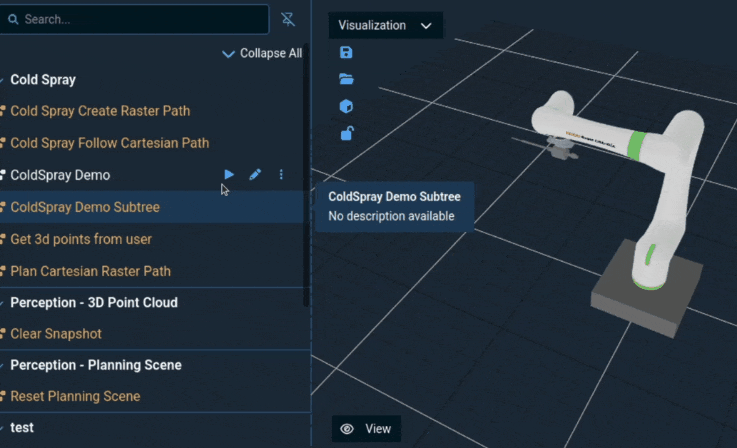Click Collapse All

pyautogui.click(x=262, y=54)
